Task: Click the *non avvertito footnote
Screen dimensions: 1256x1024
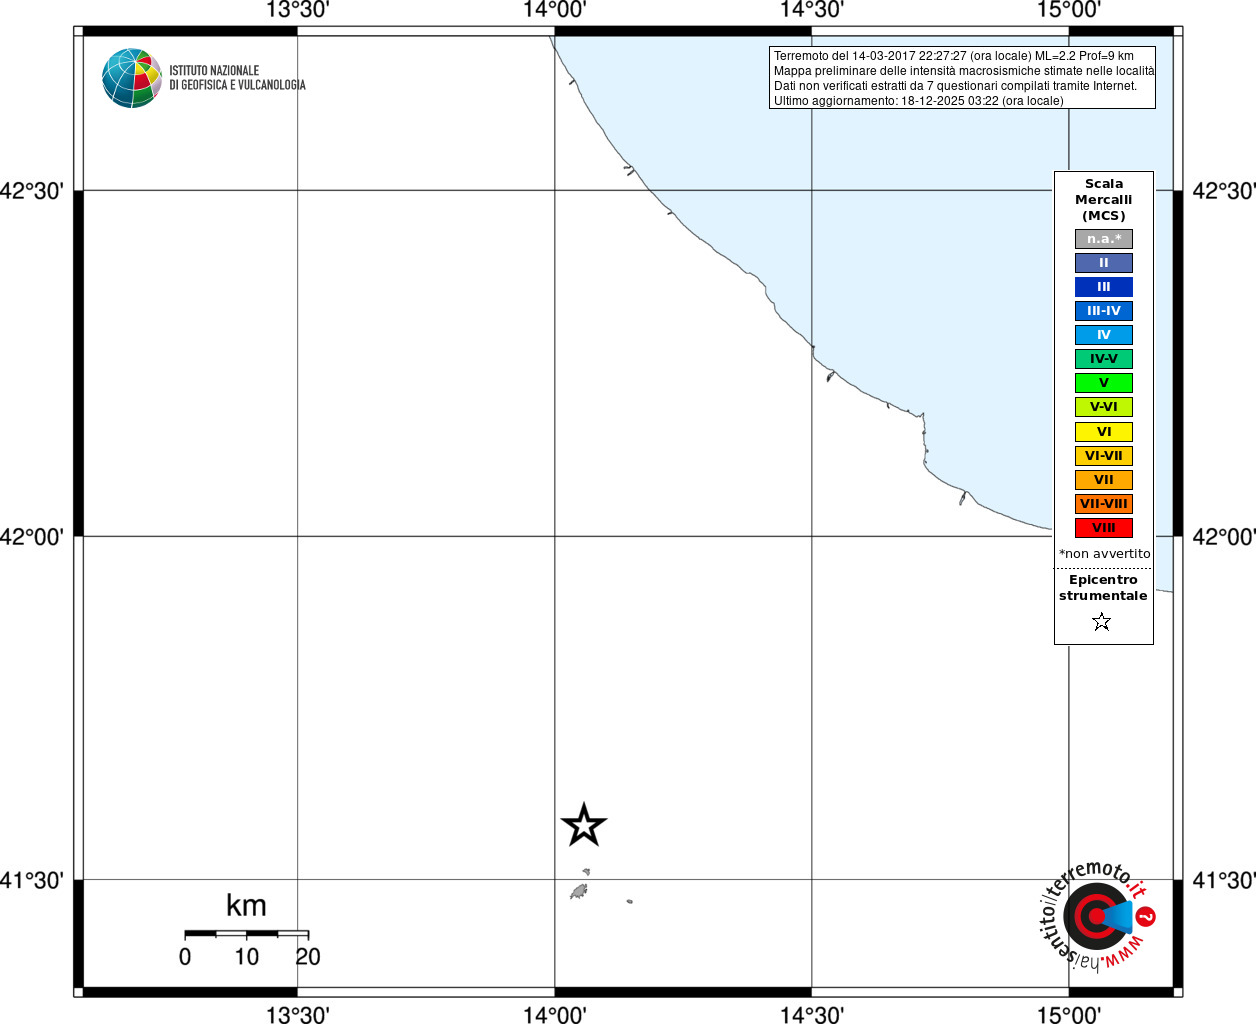Action: click(x=1105, y=554)
